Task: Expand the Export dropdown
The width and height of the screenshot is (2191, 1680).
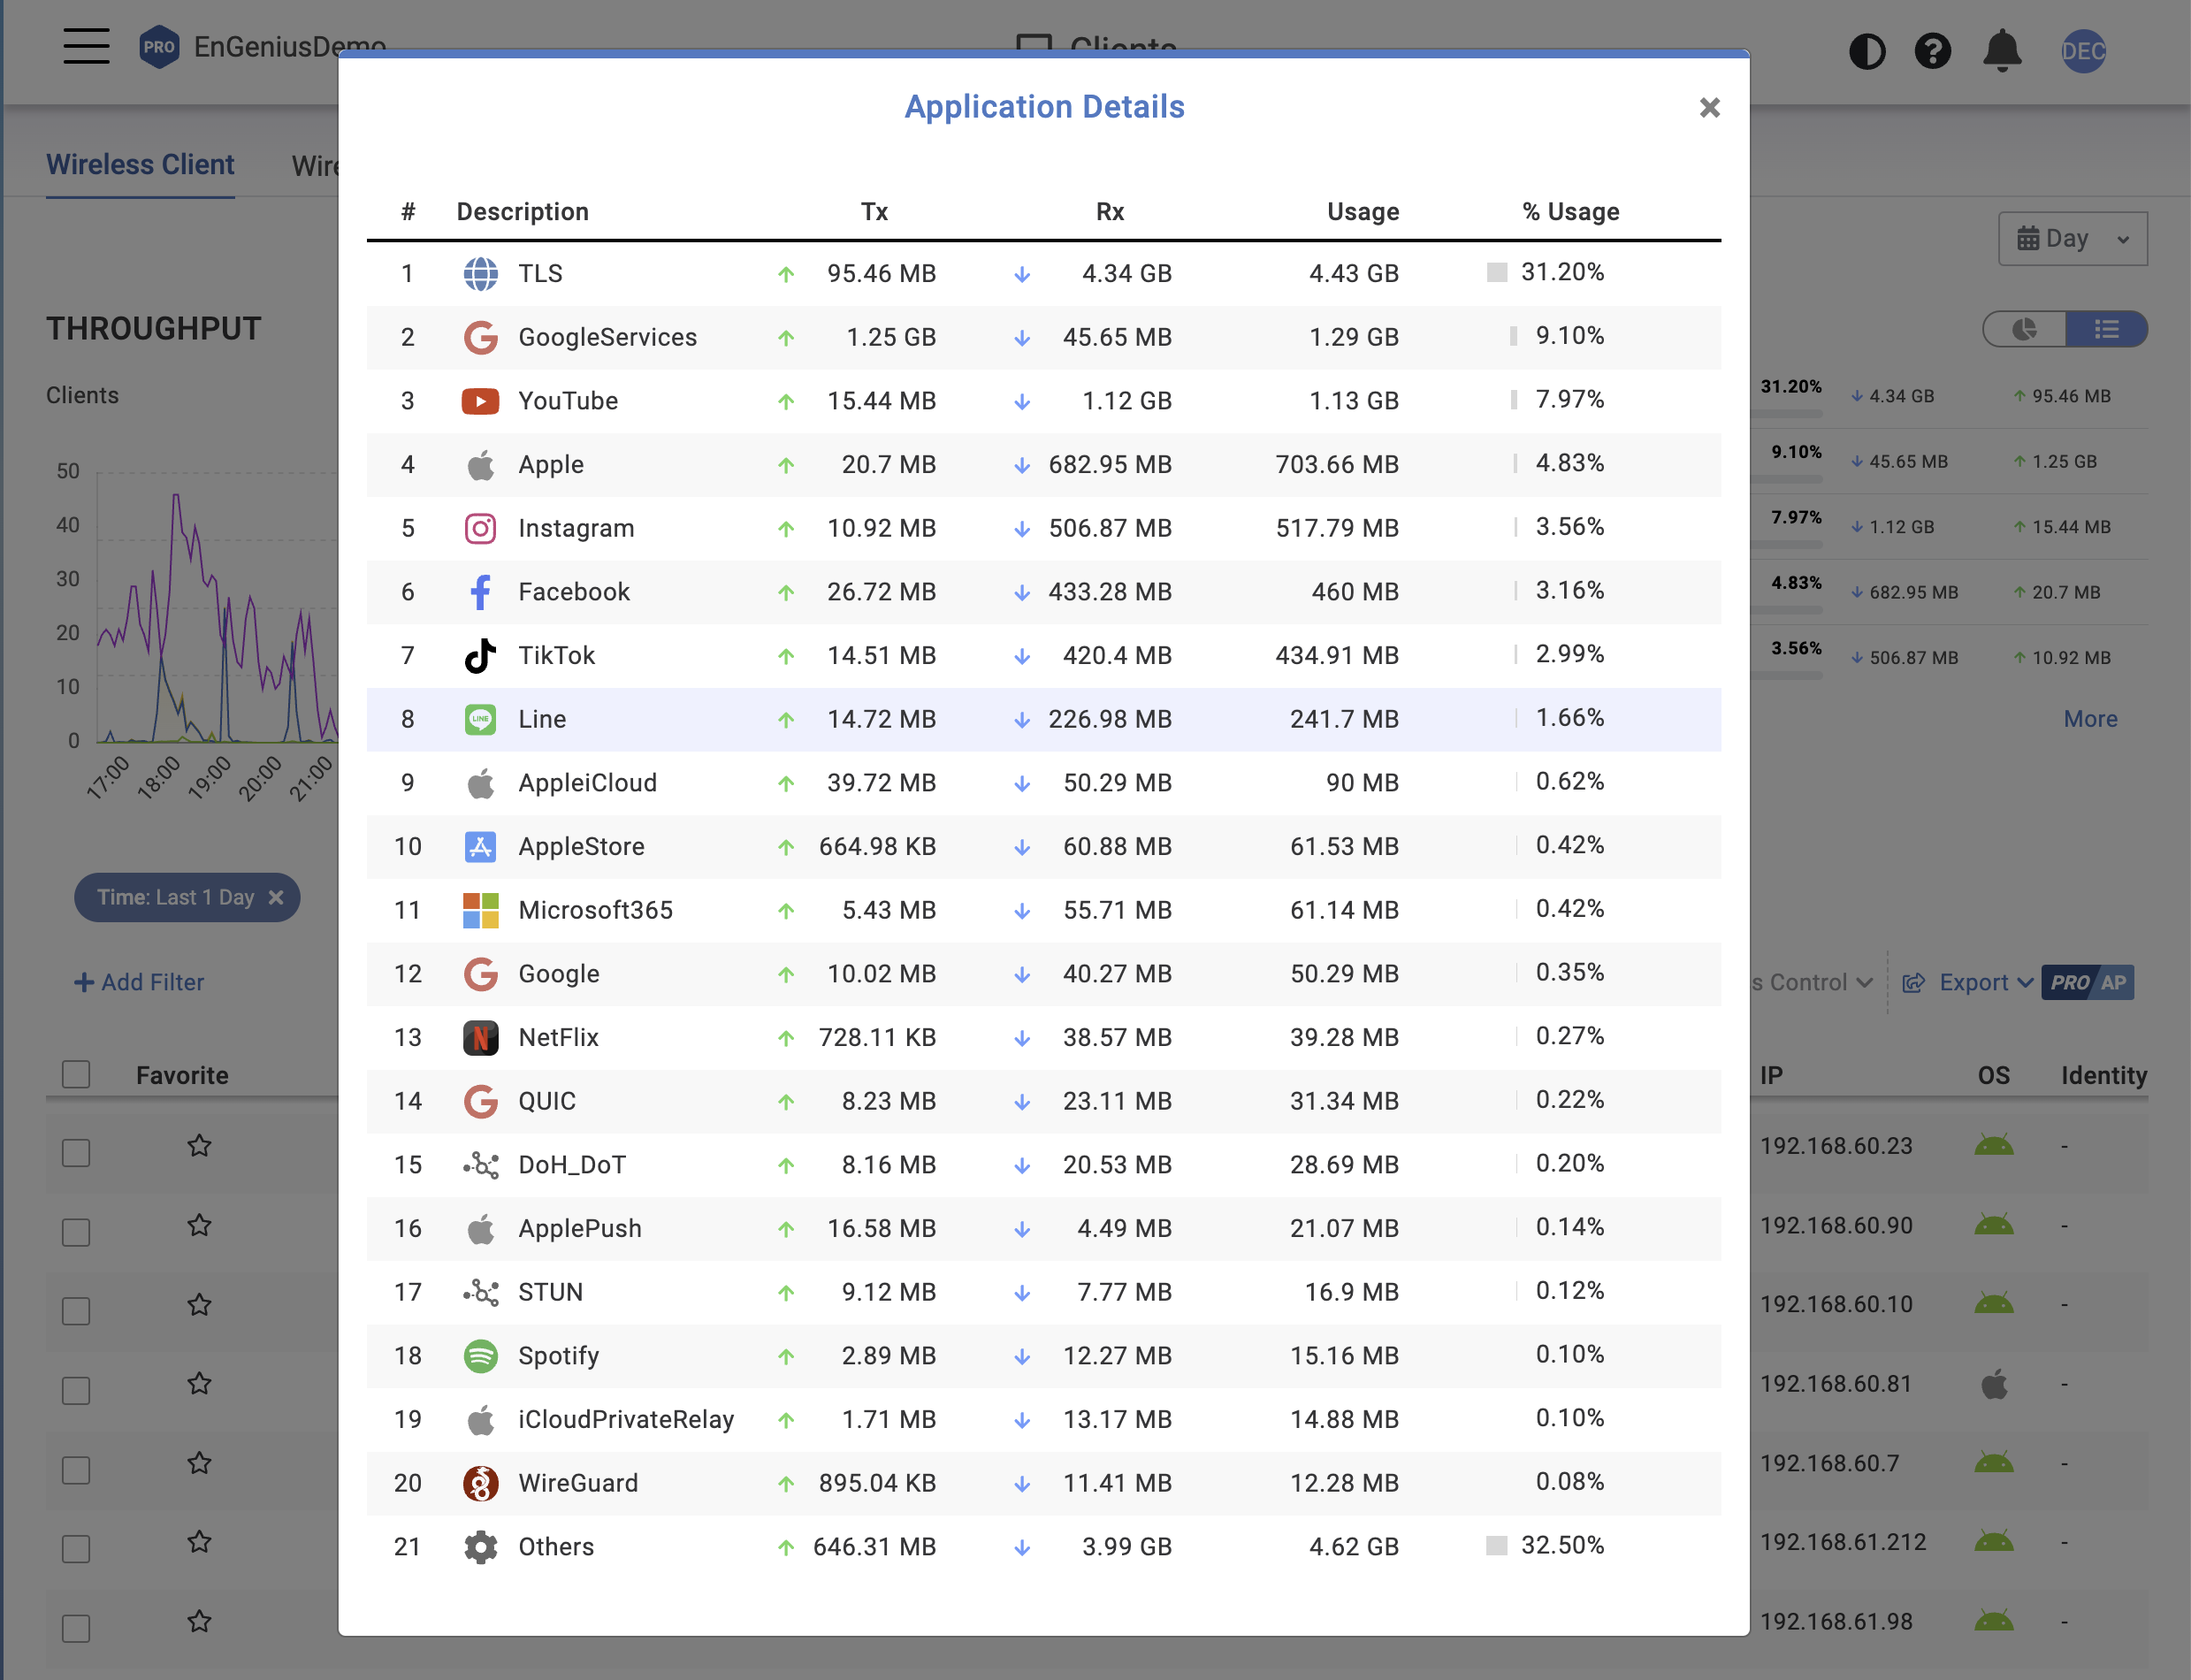Action: (x=1968, y=983)
